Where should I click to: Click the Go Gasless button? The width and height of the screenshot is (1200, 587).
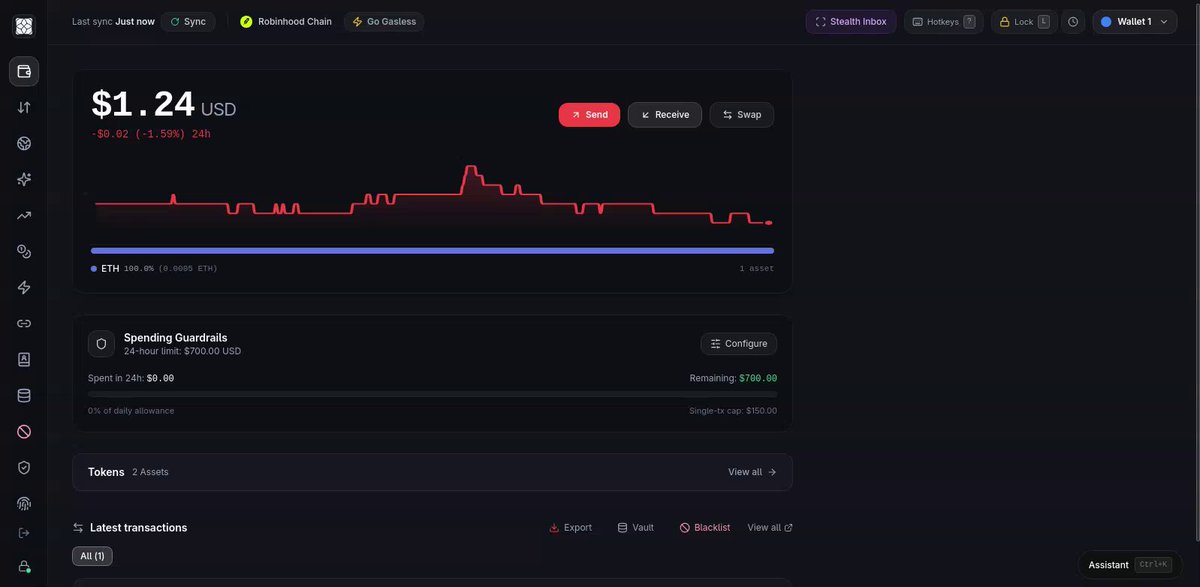384,22
